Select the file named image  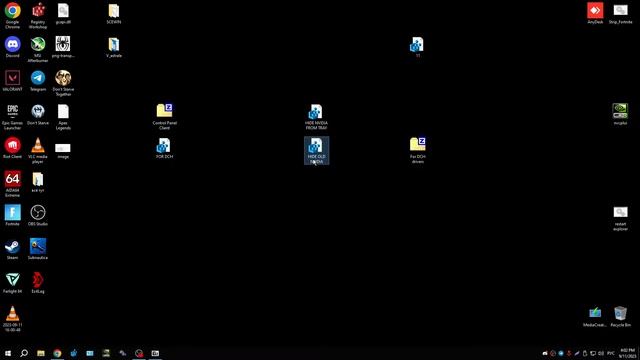pos(63,150)
